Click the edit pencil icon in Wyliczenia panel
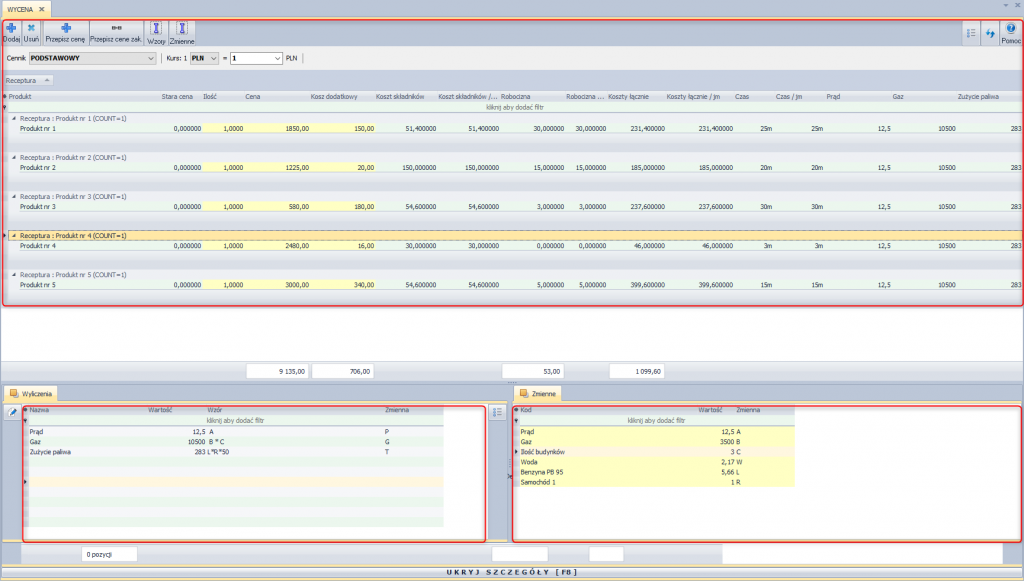The height and width of the screenshot is (581, 1024). point(12,412)
